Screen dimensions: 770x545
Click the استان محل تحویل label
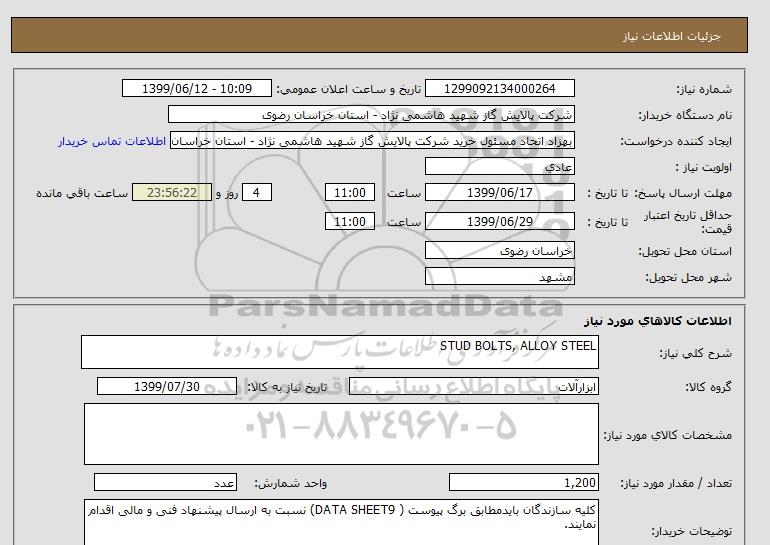(x=685, y=251)
